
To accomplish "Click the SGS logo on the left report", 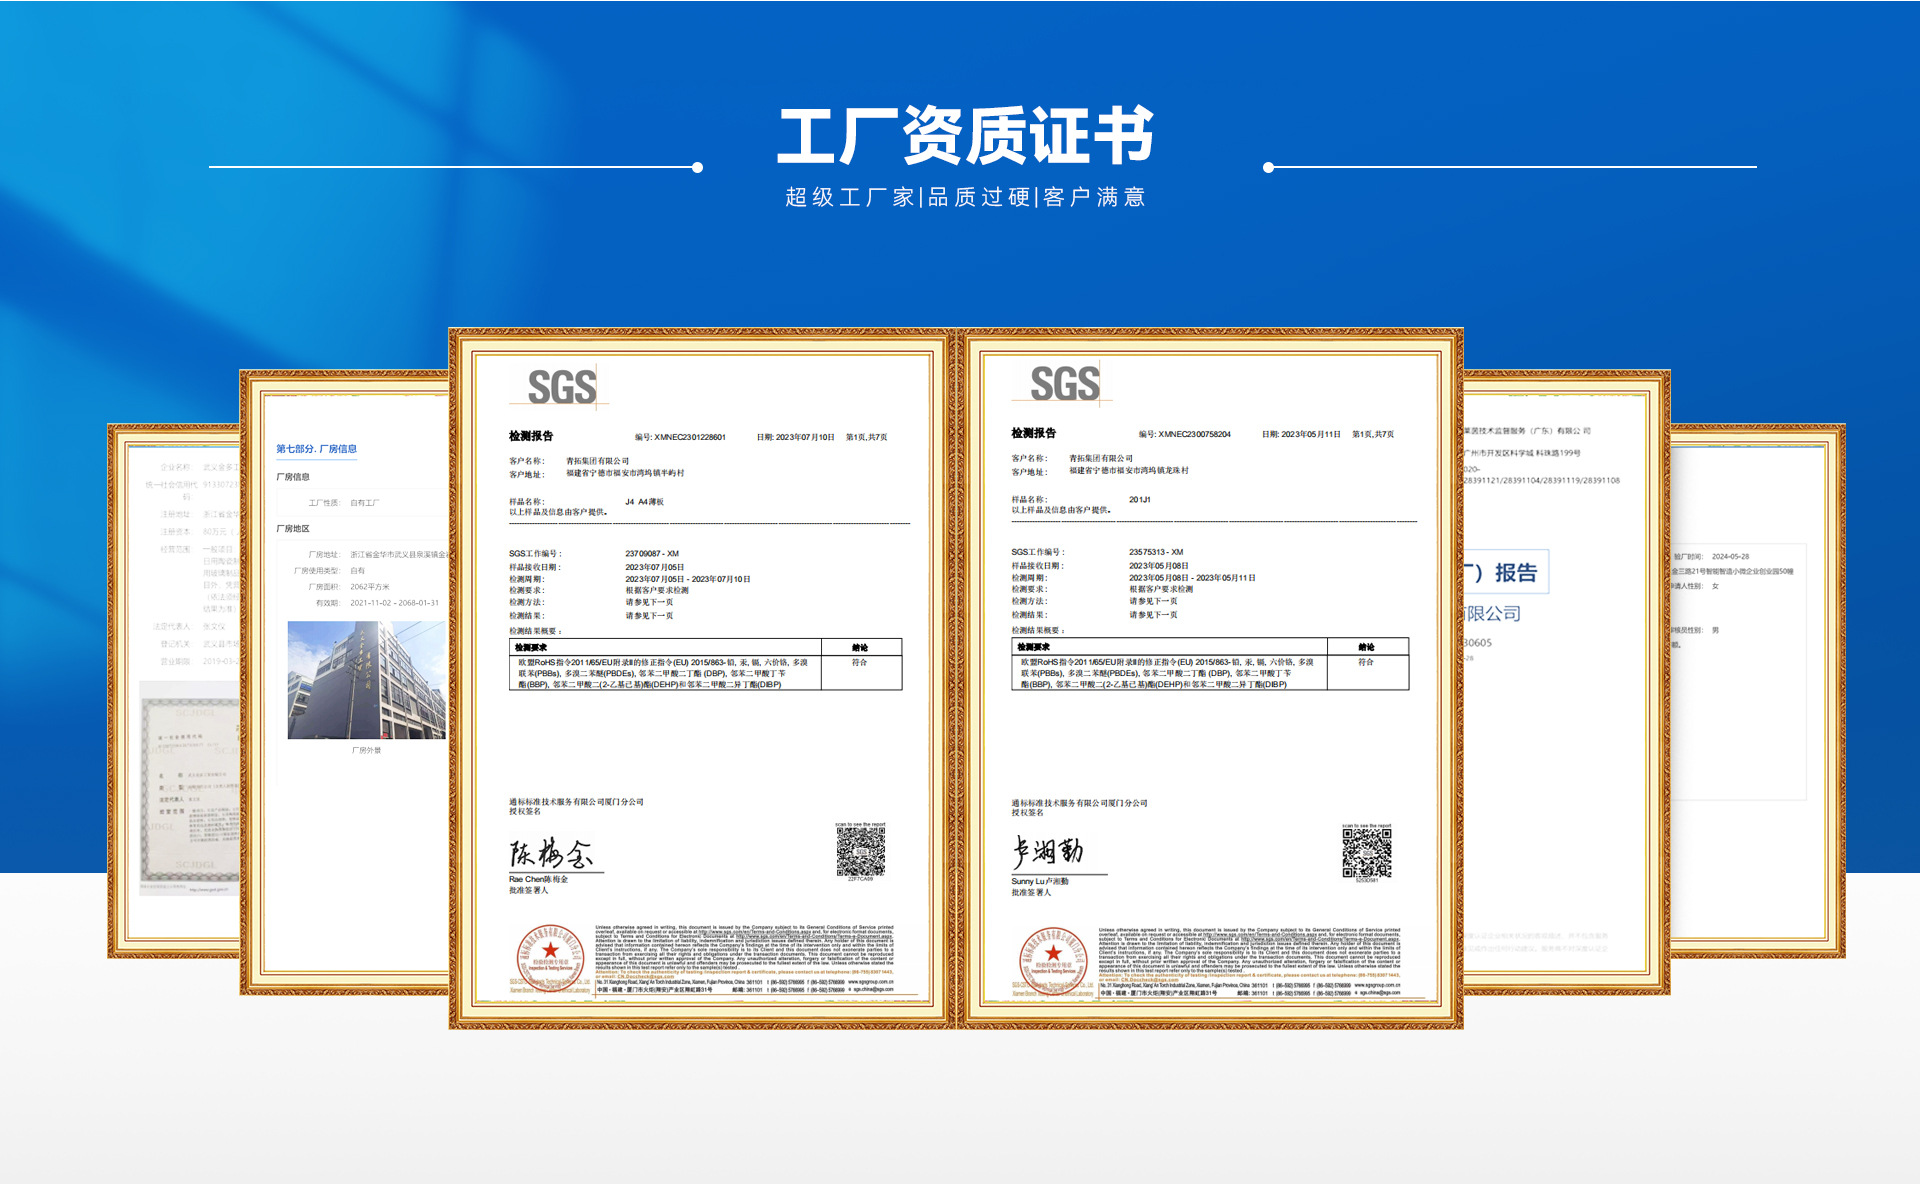I will pos(561,388).
